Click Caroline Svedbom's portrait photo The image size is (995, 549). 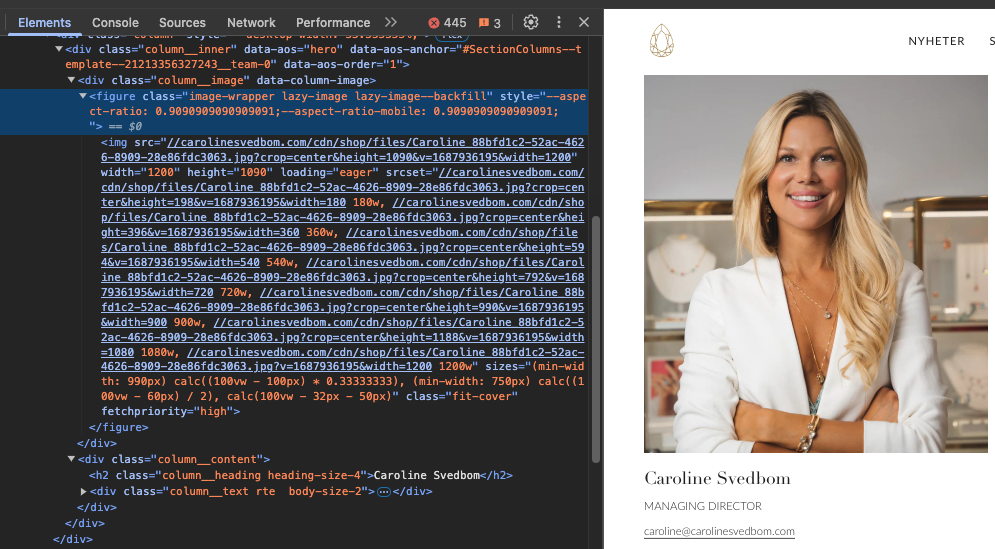click(815, 263)
